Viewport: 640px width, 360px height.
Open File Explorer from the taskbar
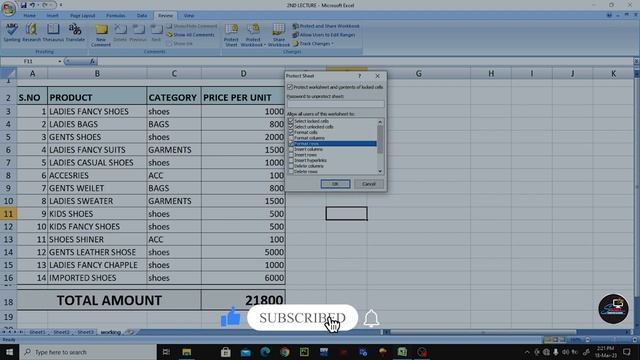pyautogui.click(x=187, y=352)
